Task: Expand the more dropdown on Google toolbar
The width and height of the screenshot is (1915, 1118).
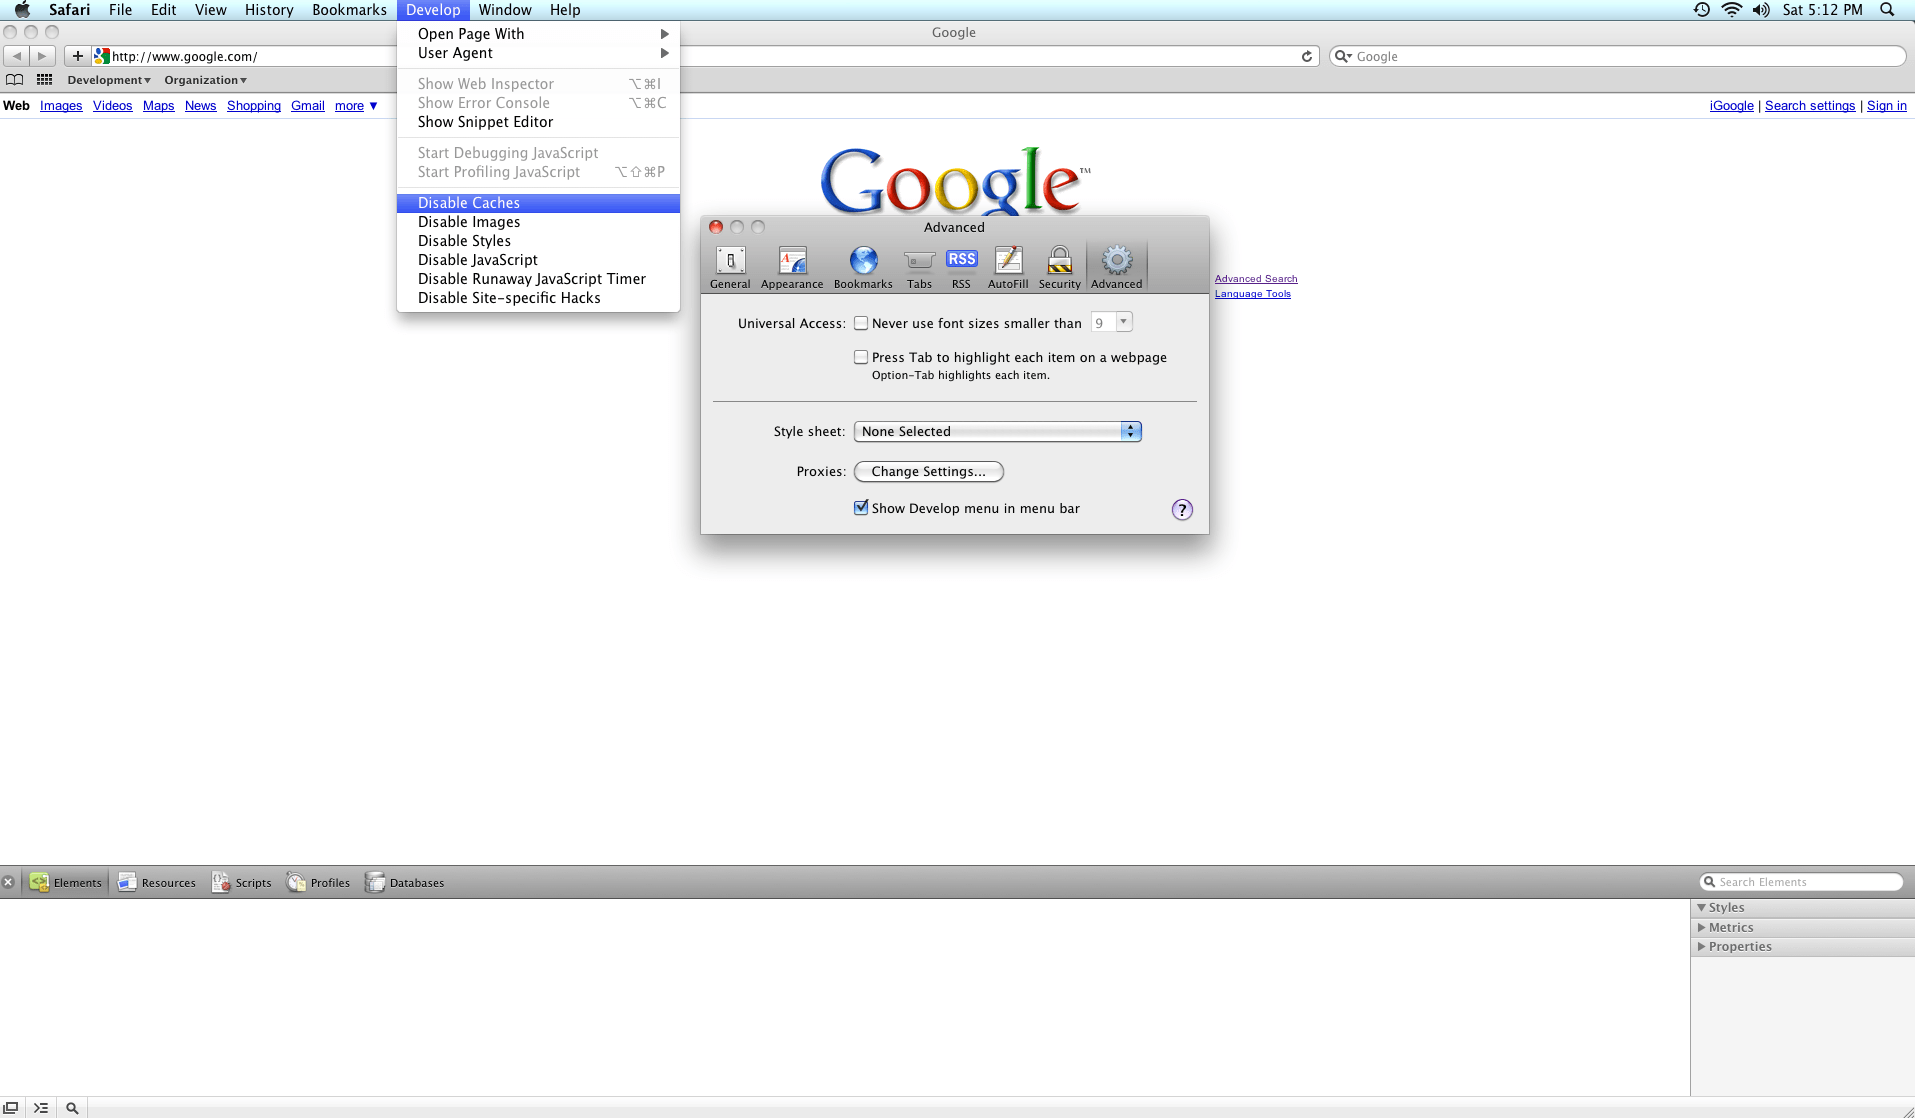Action: [x=354, y=106]
